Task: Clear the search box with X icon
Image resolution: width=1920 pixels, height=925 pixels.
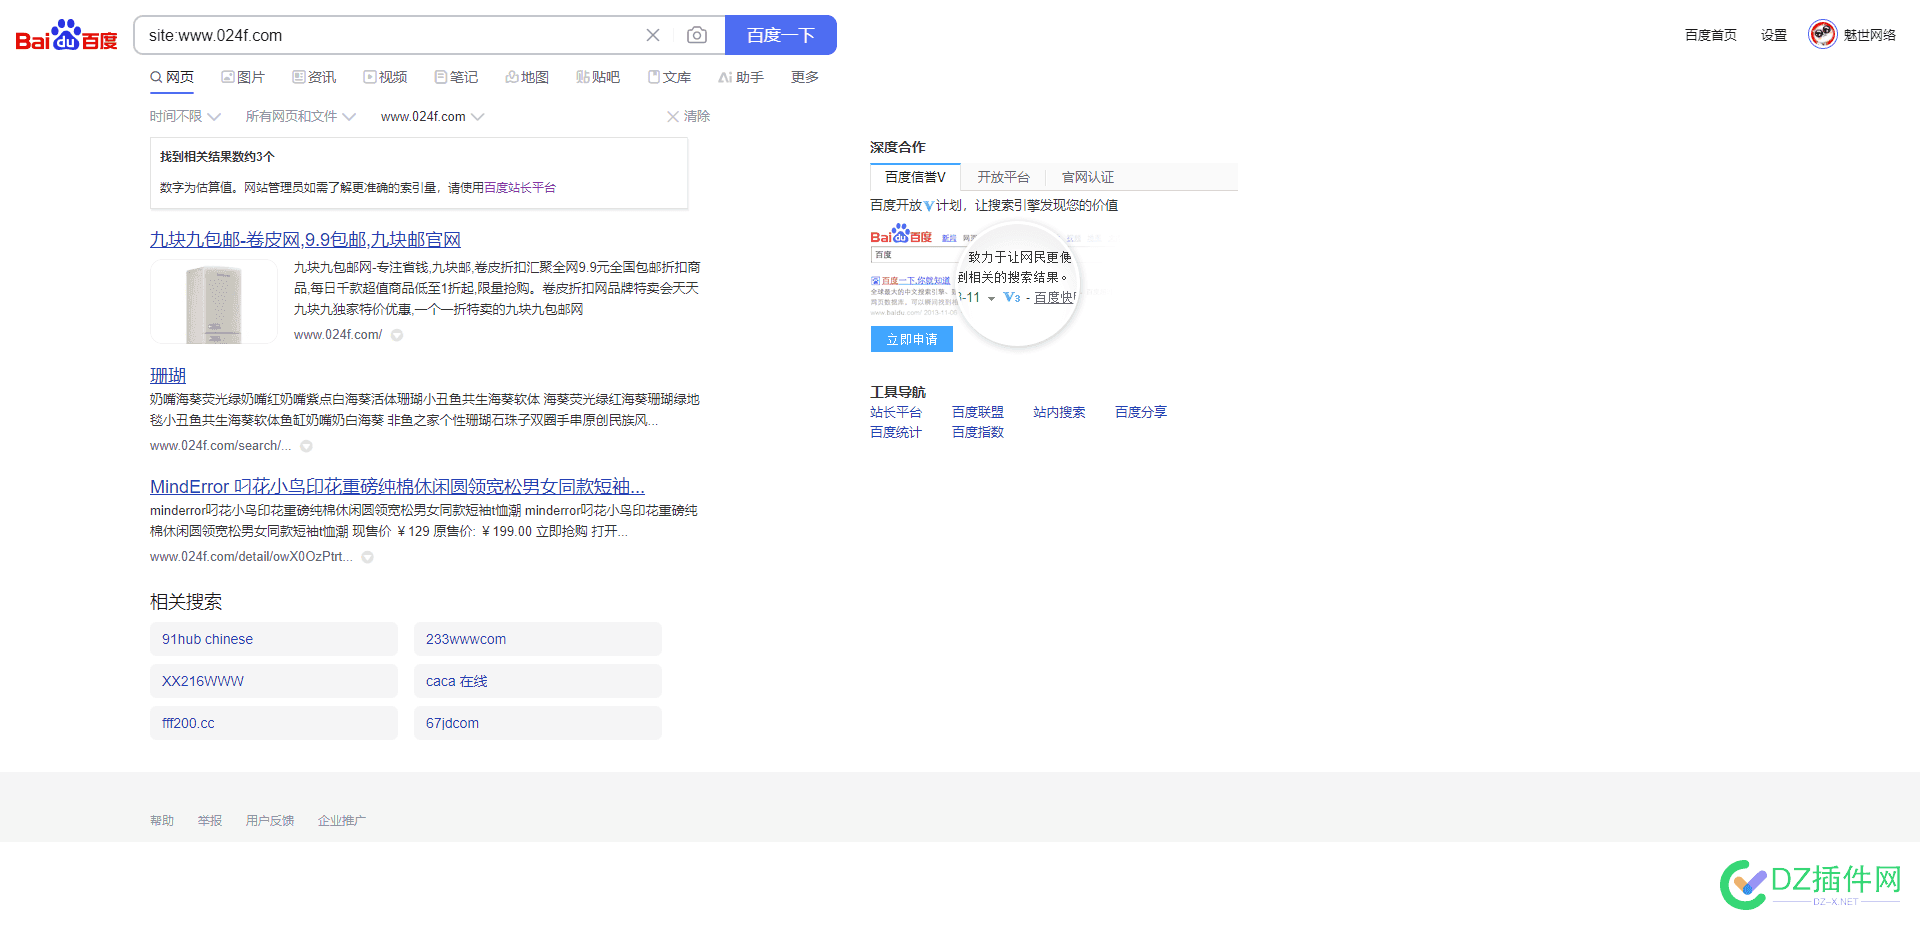Action: (x=653, y=35)
